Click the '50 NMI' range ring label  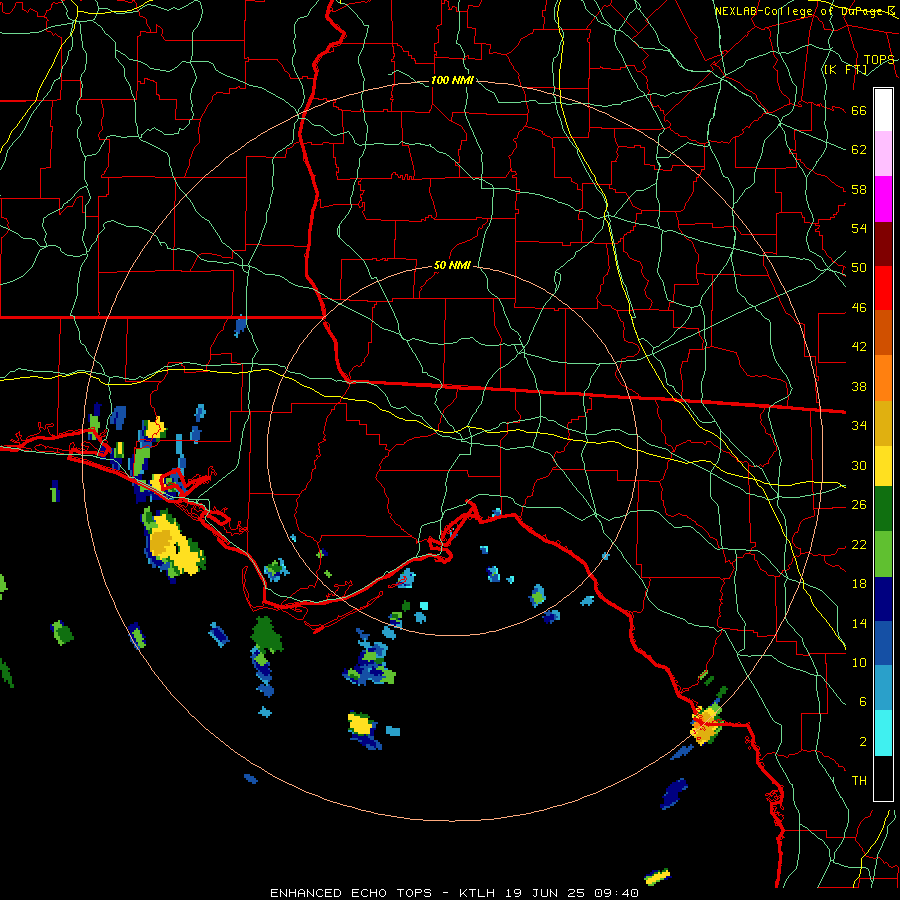tap(452, 265)
